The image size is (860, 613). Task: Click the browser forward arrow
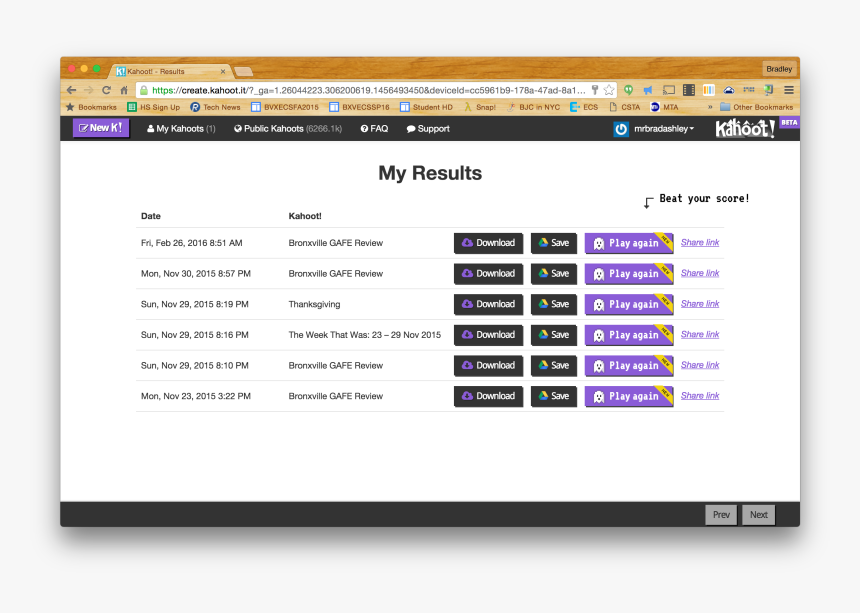pyautogui.click(x=88, y=90)
